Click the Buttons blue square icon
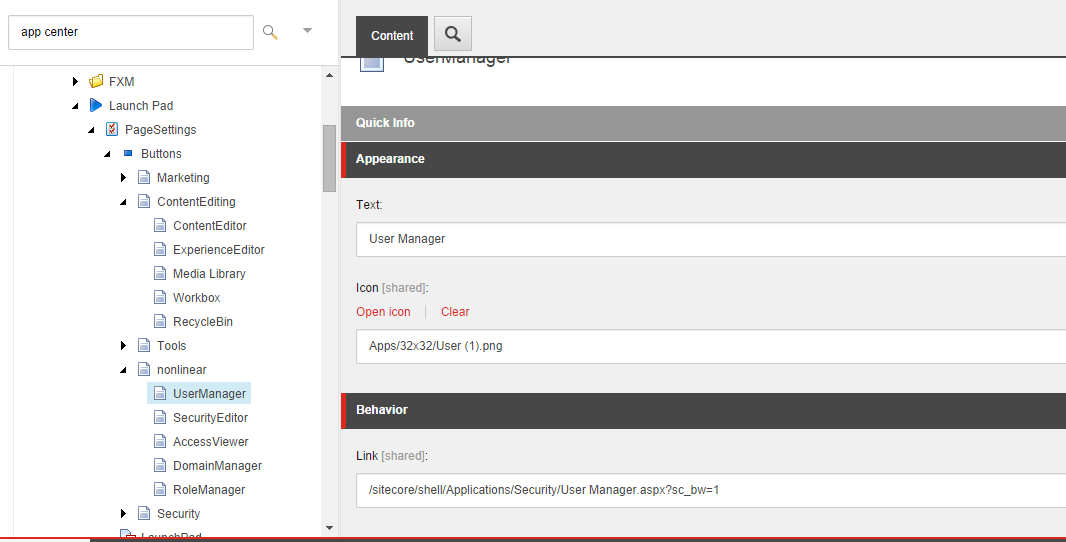 click(x=128, y=154)
